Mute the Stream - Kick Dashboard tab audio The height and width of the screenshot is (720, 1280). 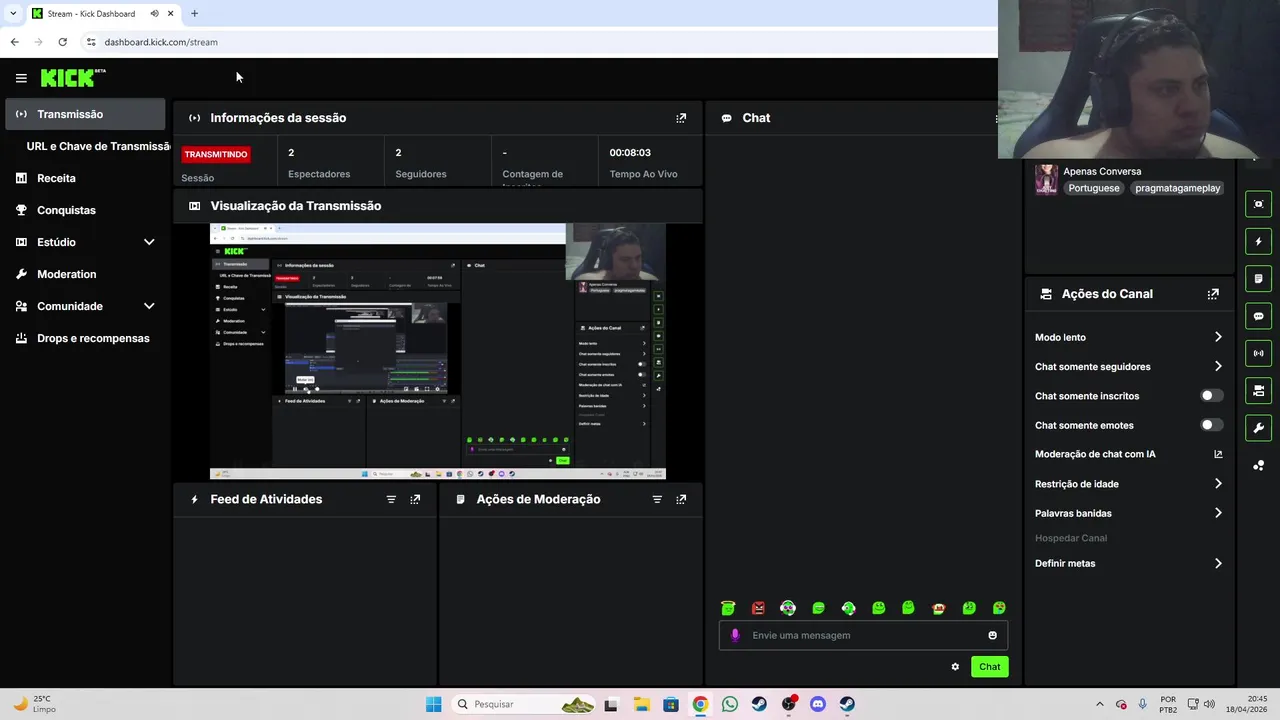[154, 14]
